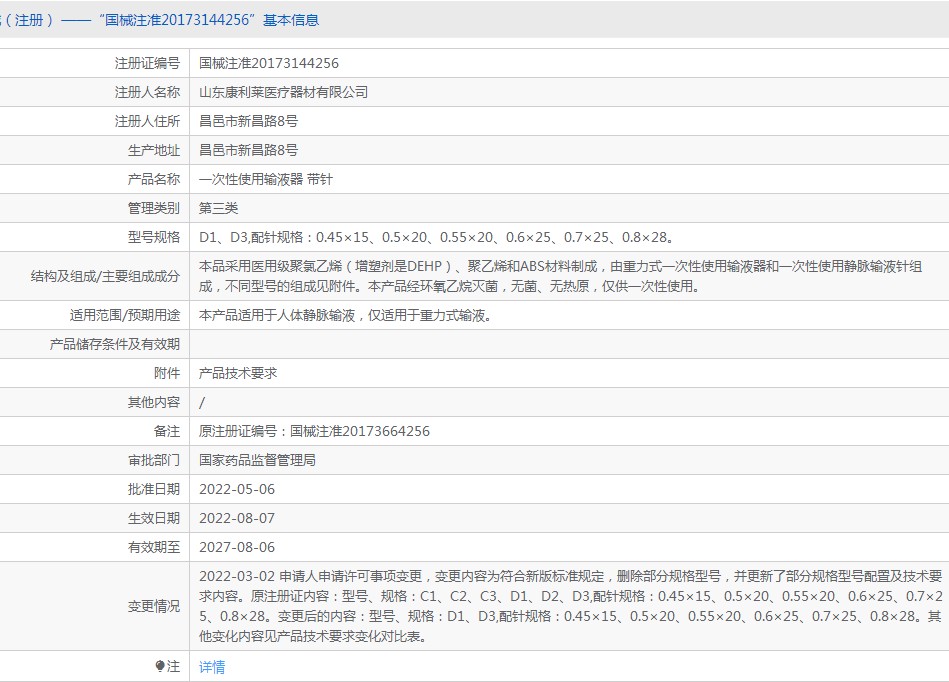Click the 注册人住所 address value 昌邑市新昌路8号
This screenshot has height=682, width=949.
pyautogui.click(x=248, y=121)
